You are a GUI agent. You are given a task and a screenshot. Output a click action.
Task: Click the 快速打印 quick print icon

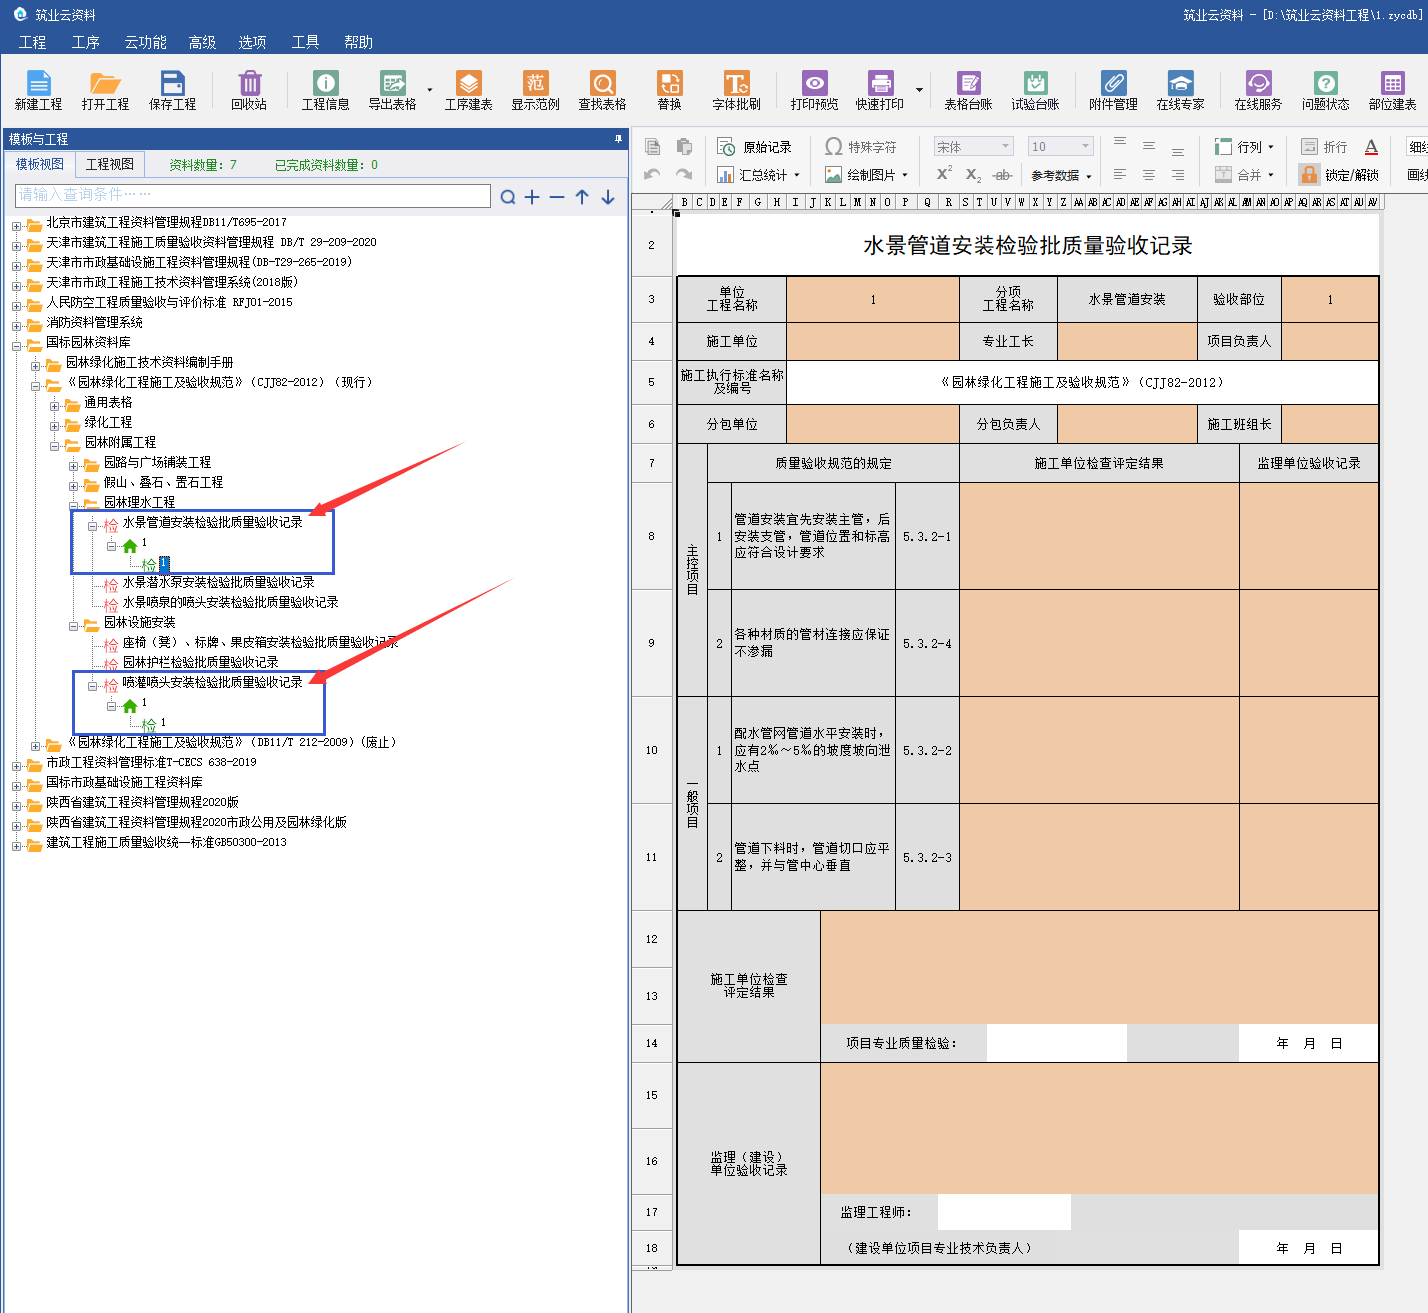(880, 90)
